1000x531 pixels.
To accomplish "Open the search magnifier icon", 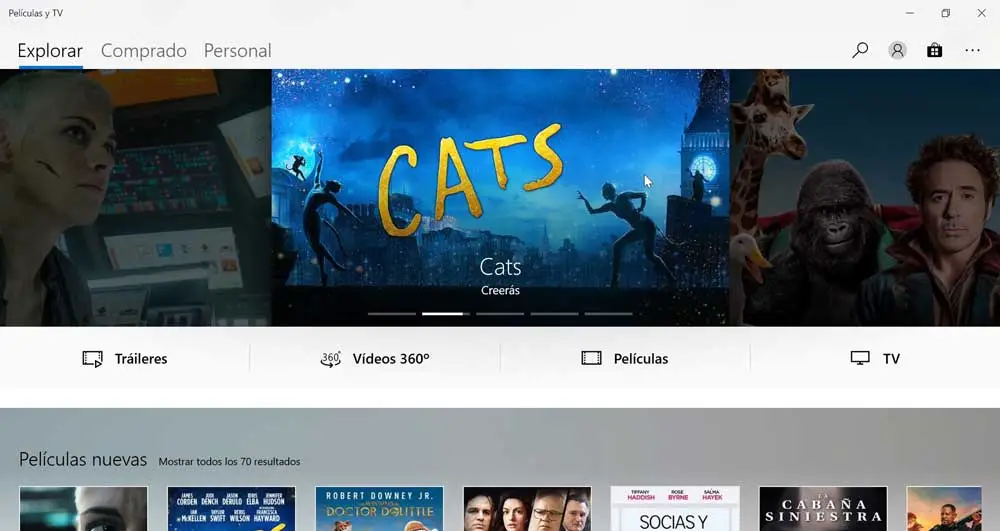I will click(860, 50).
